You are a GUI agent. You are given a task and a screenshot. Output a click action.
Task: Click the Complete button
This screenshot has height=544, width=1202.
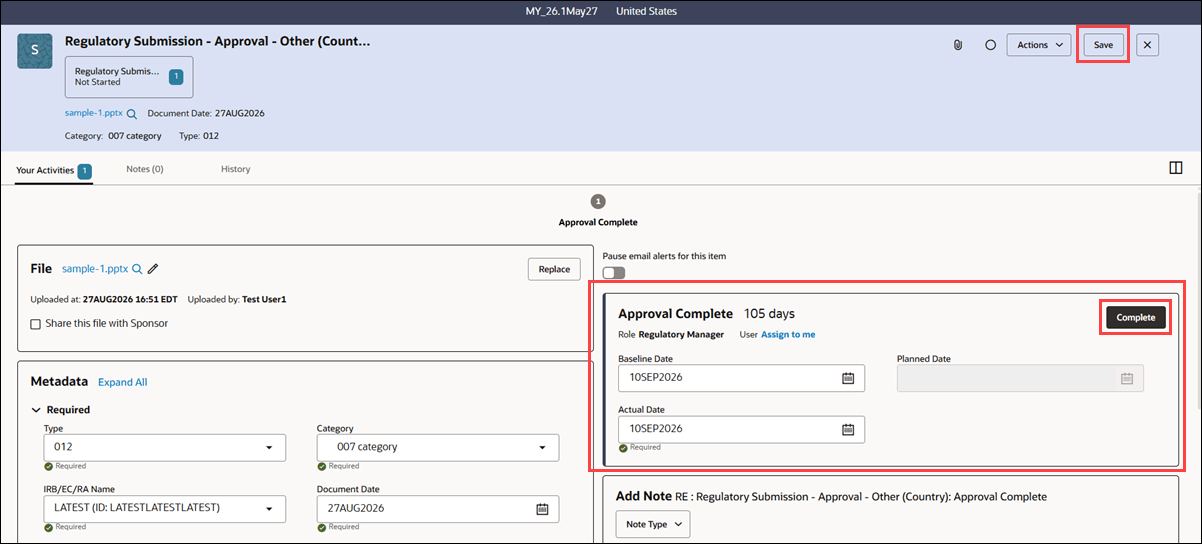(x=1135, y=317)
